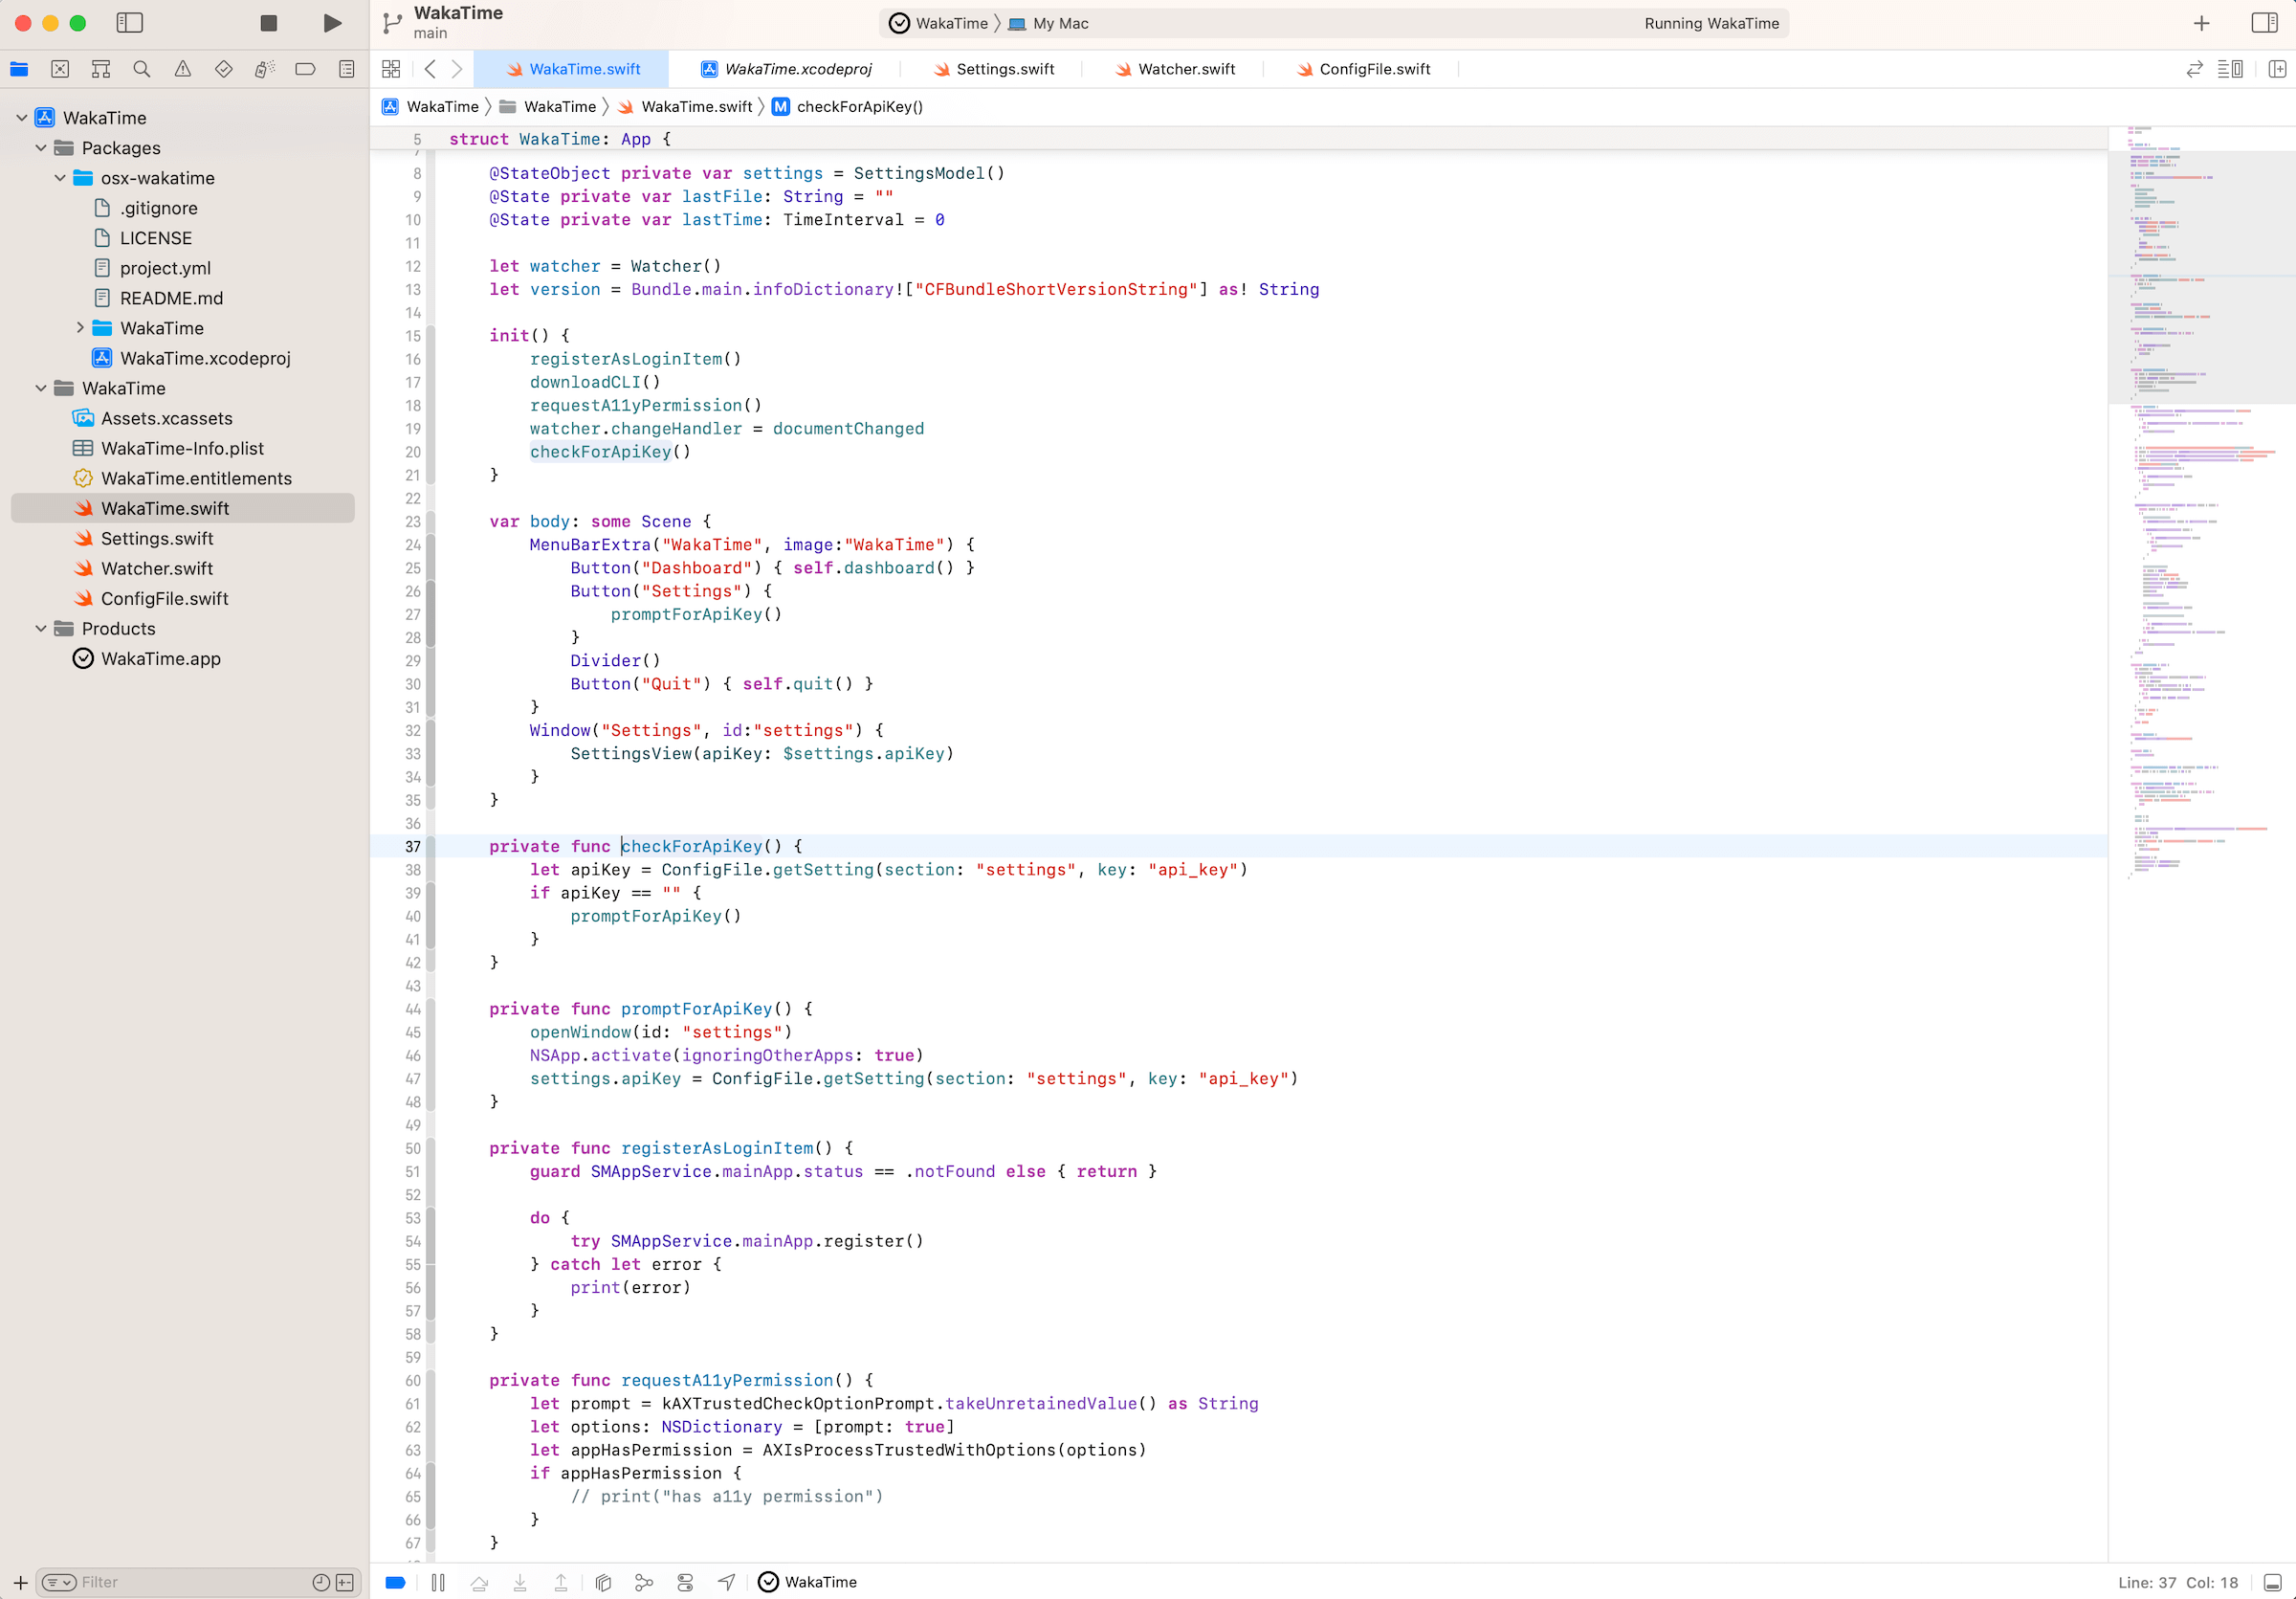Viewport: 2296px width, 1599px height.
Task: Click the Simulate Location arrow icon
Action: [x=726, y=1582]
